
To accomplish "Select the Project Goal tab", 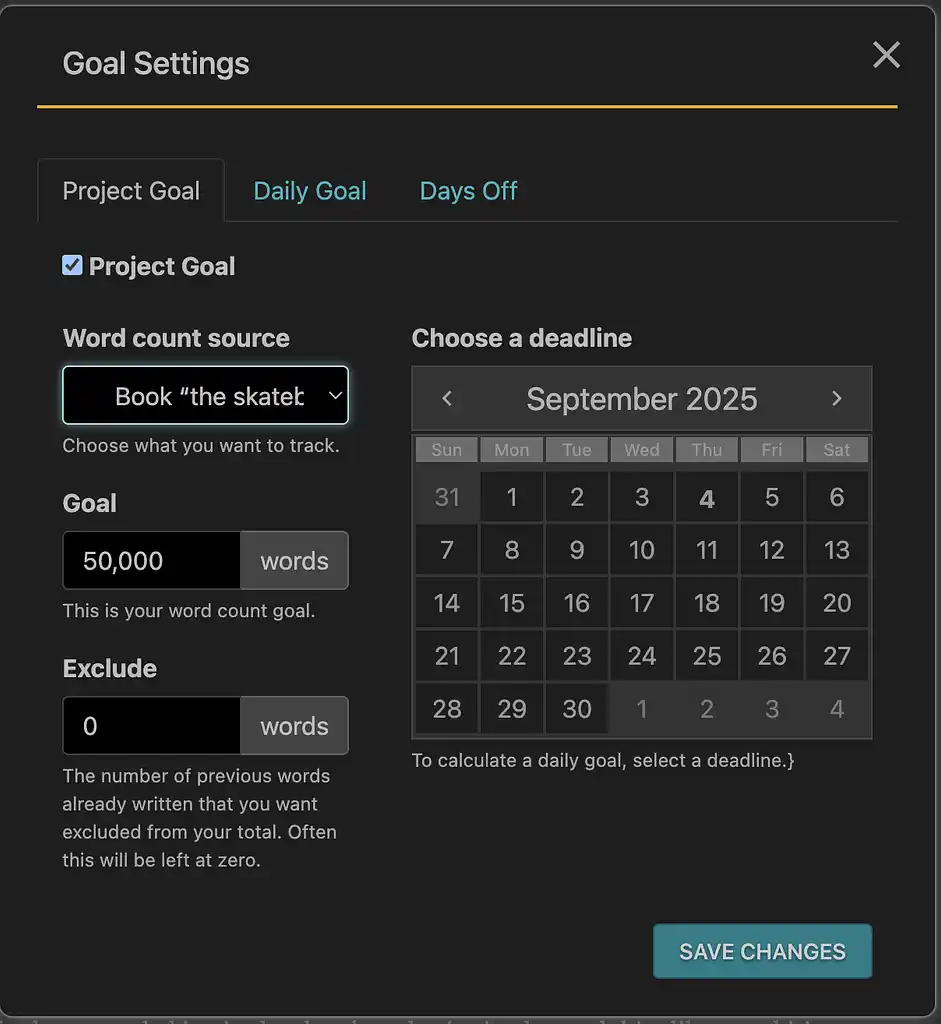I will point(131,191).
